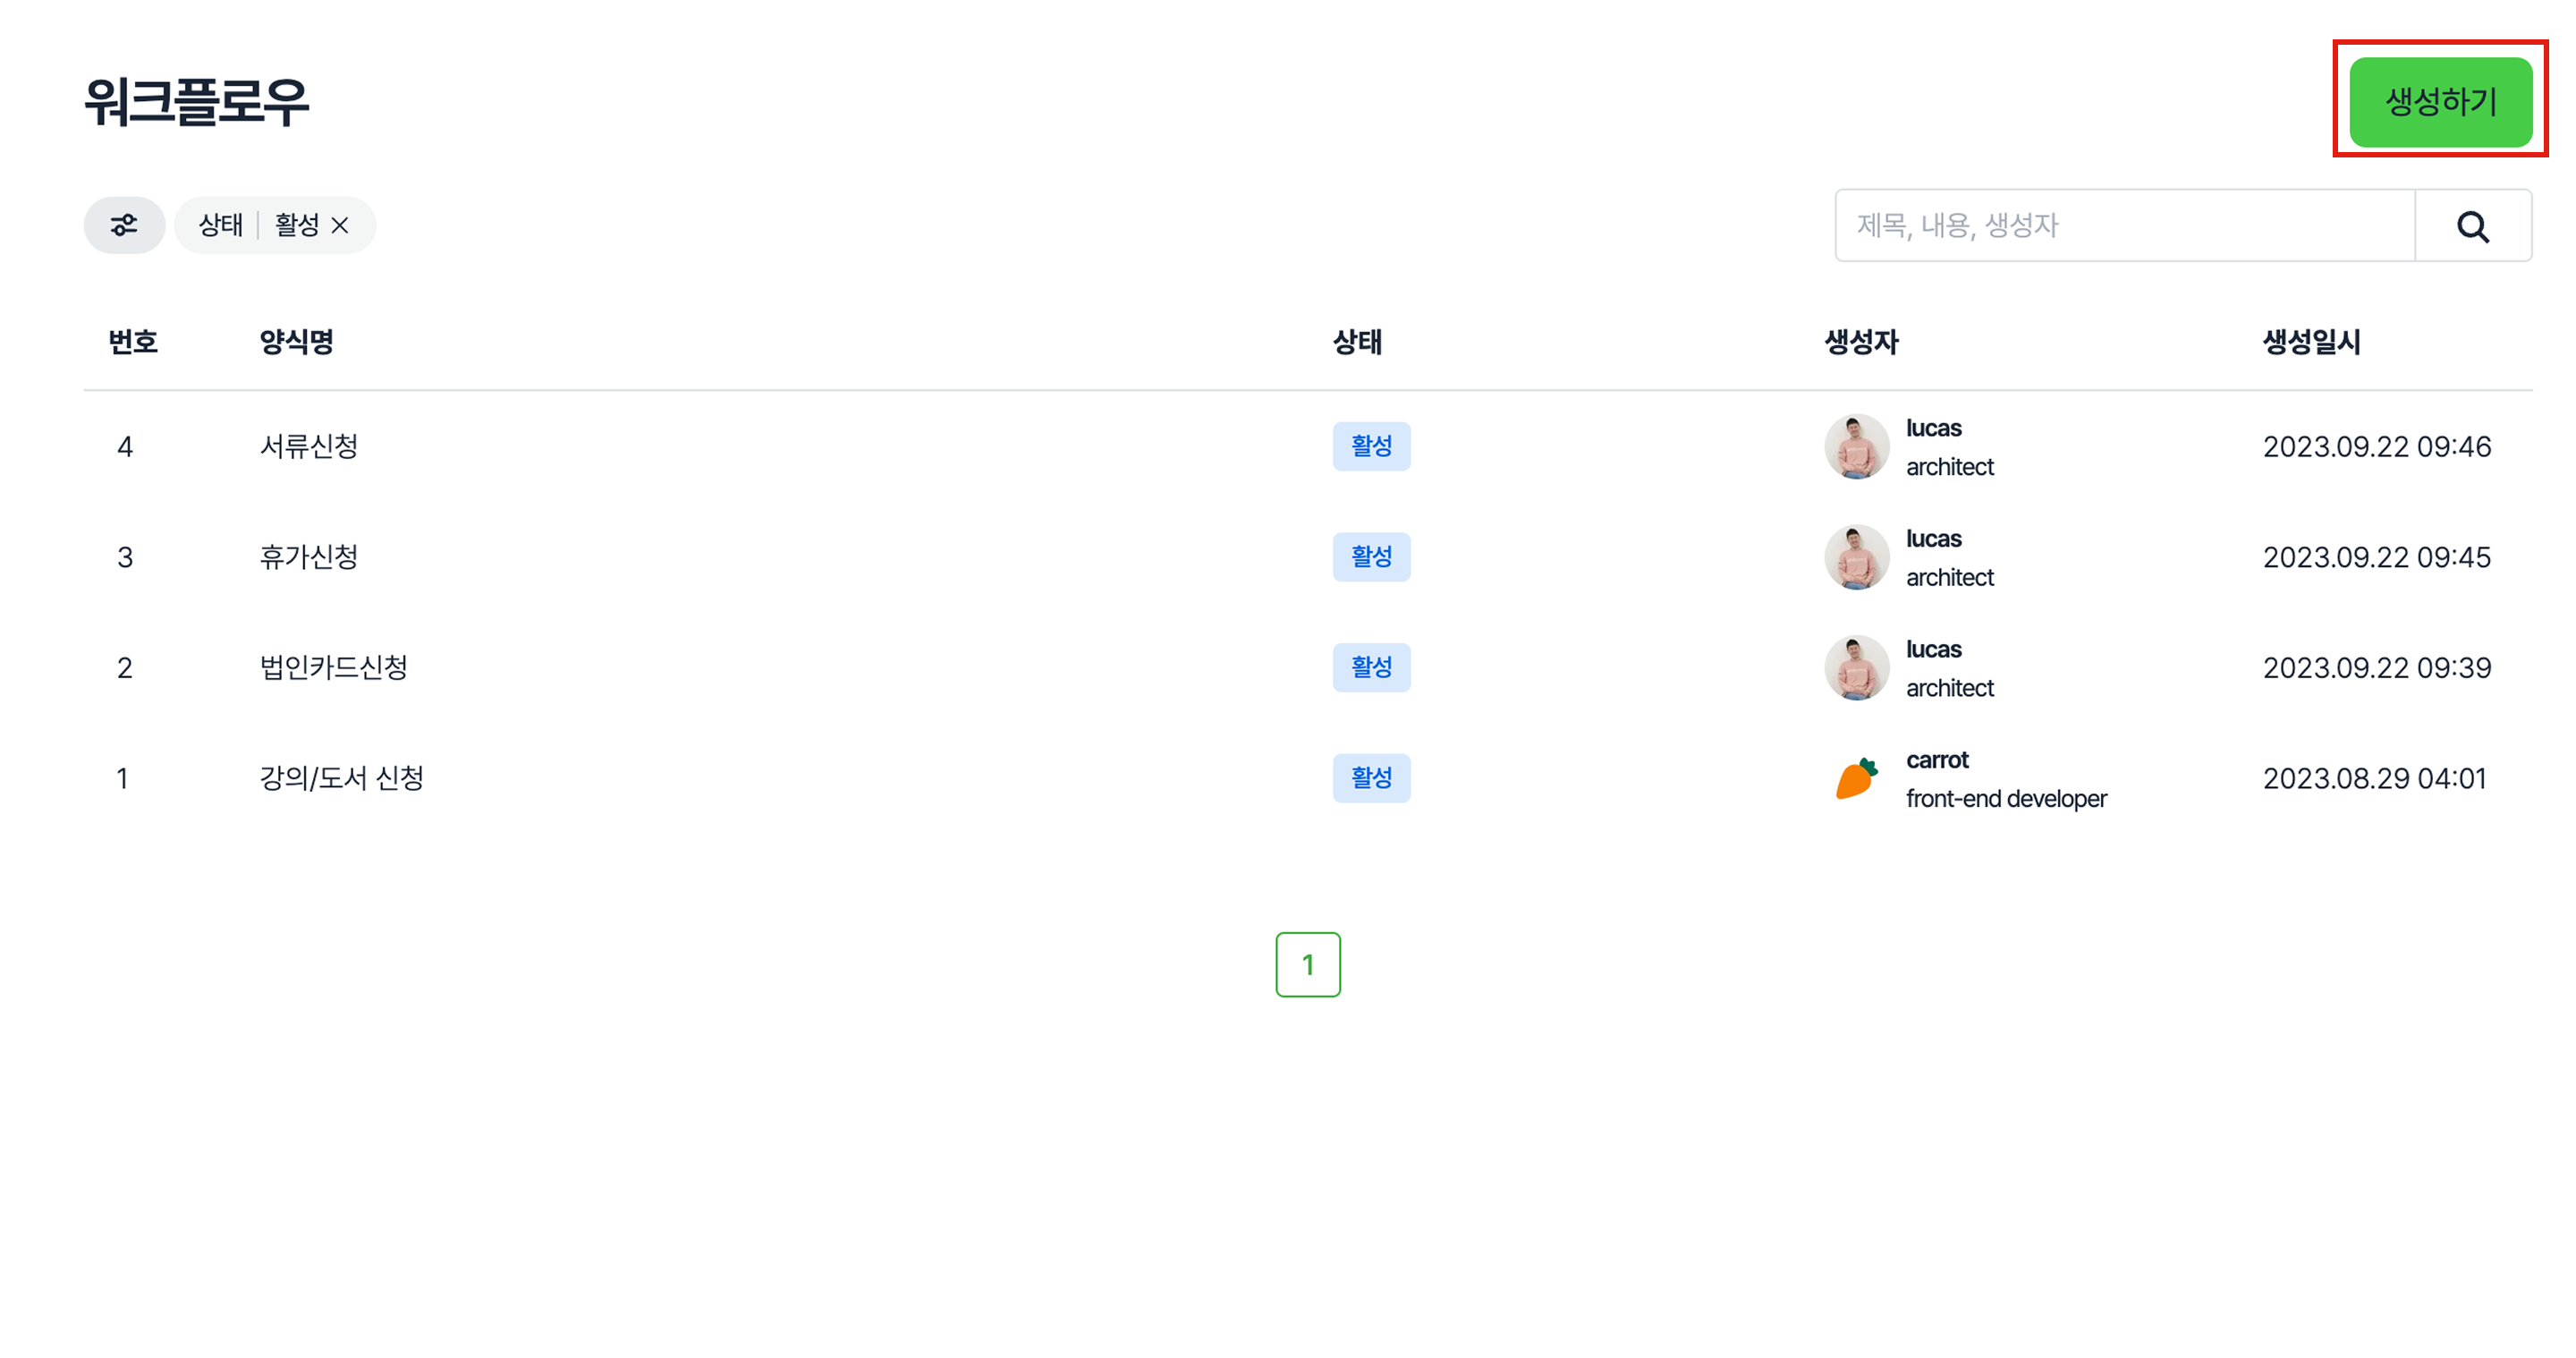
Task: Go to page 1
Action: (1307, 964)
